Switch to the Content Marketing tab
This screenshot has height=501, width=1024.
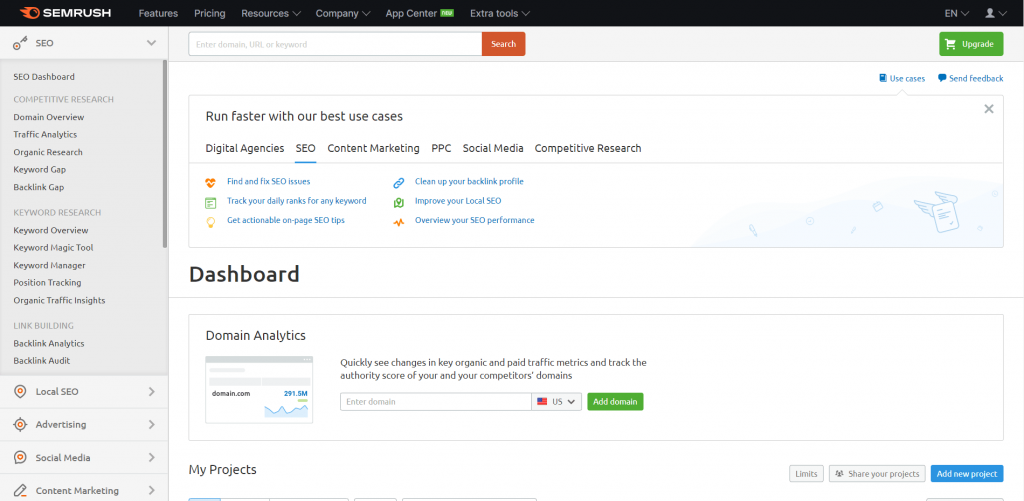tap(374, 148)
